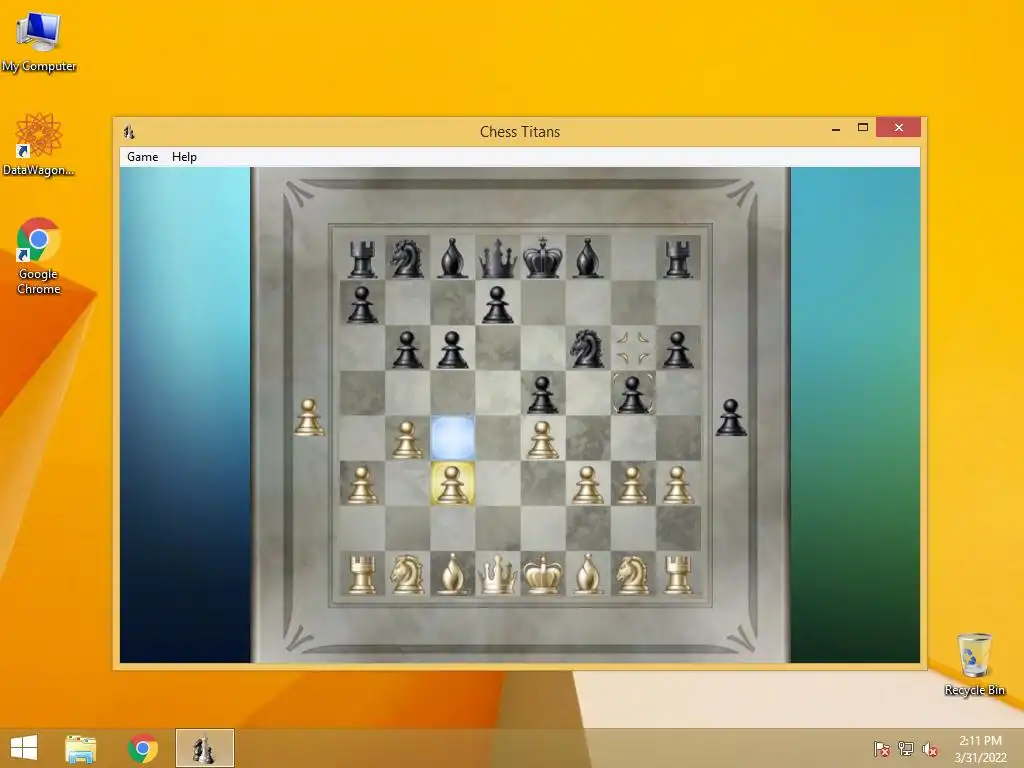Image resolution: width=1024 pixels, height=768 pixels.
Task: Select the black pawn on h6
Action: coord(678,349)
